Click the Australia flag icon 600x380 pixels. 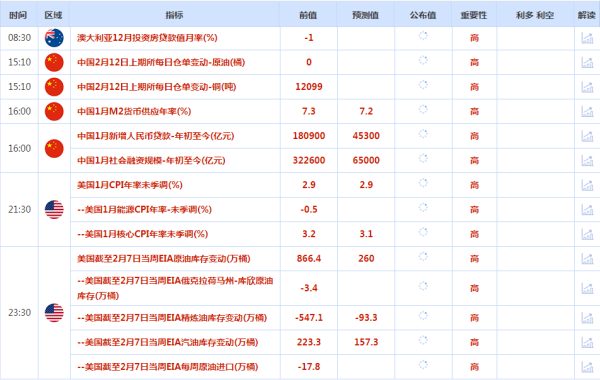[54, 38]
